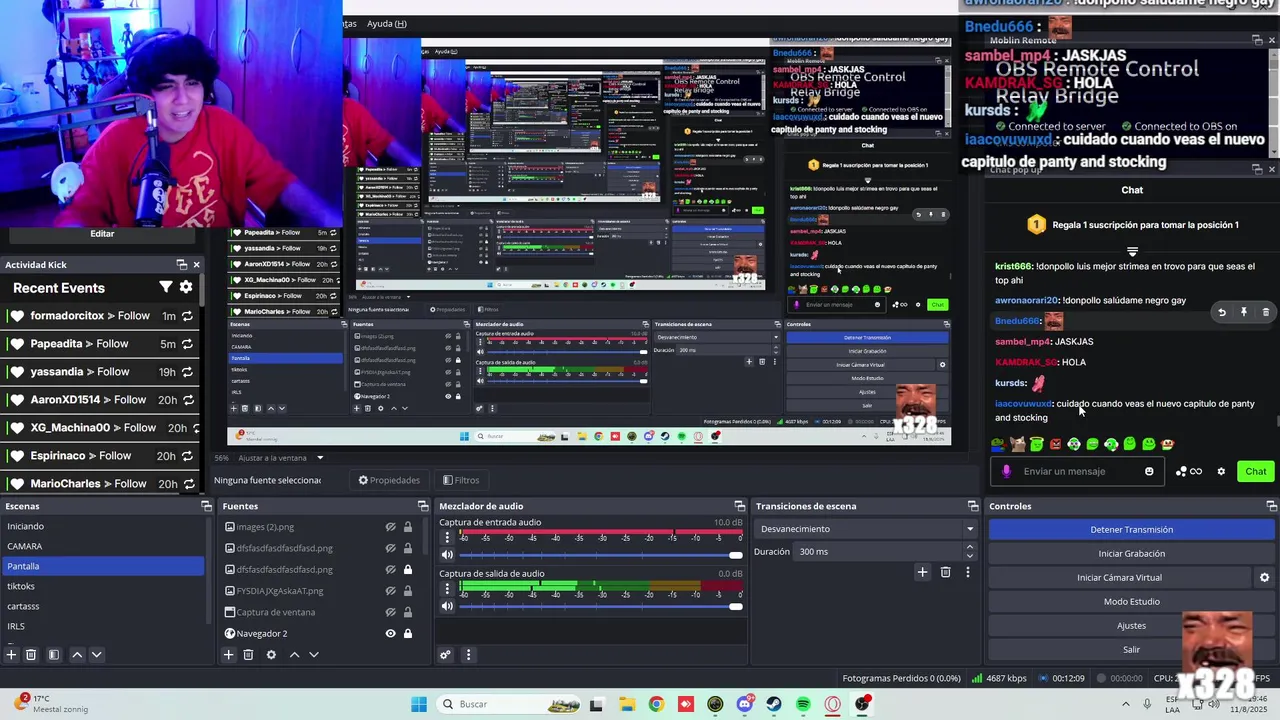Mute Captura de entrada audio
The image size is (1280, 720).
[x=448, y=554]
